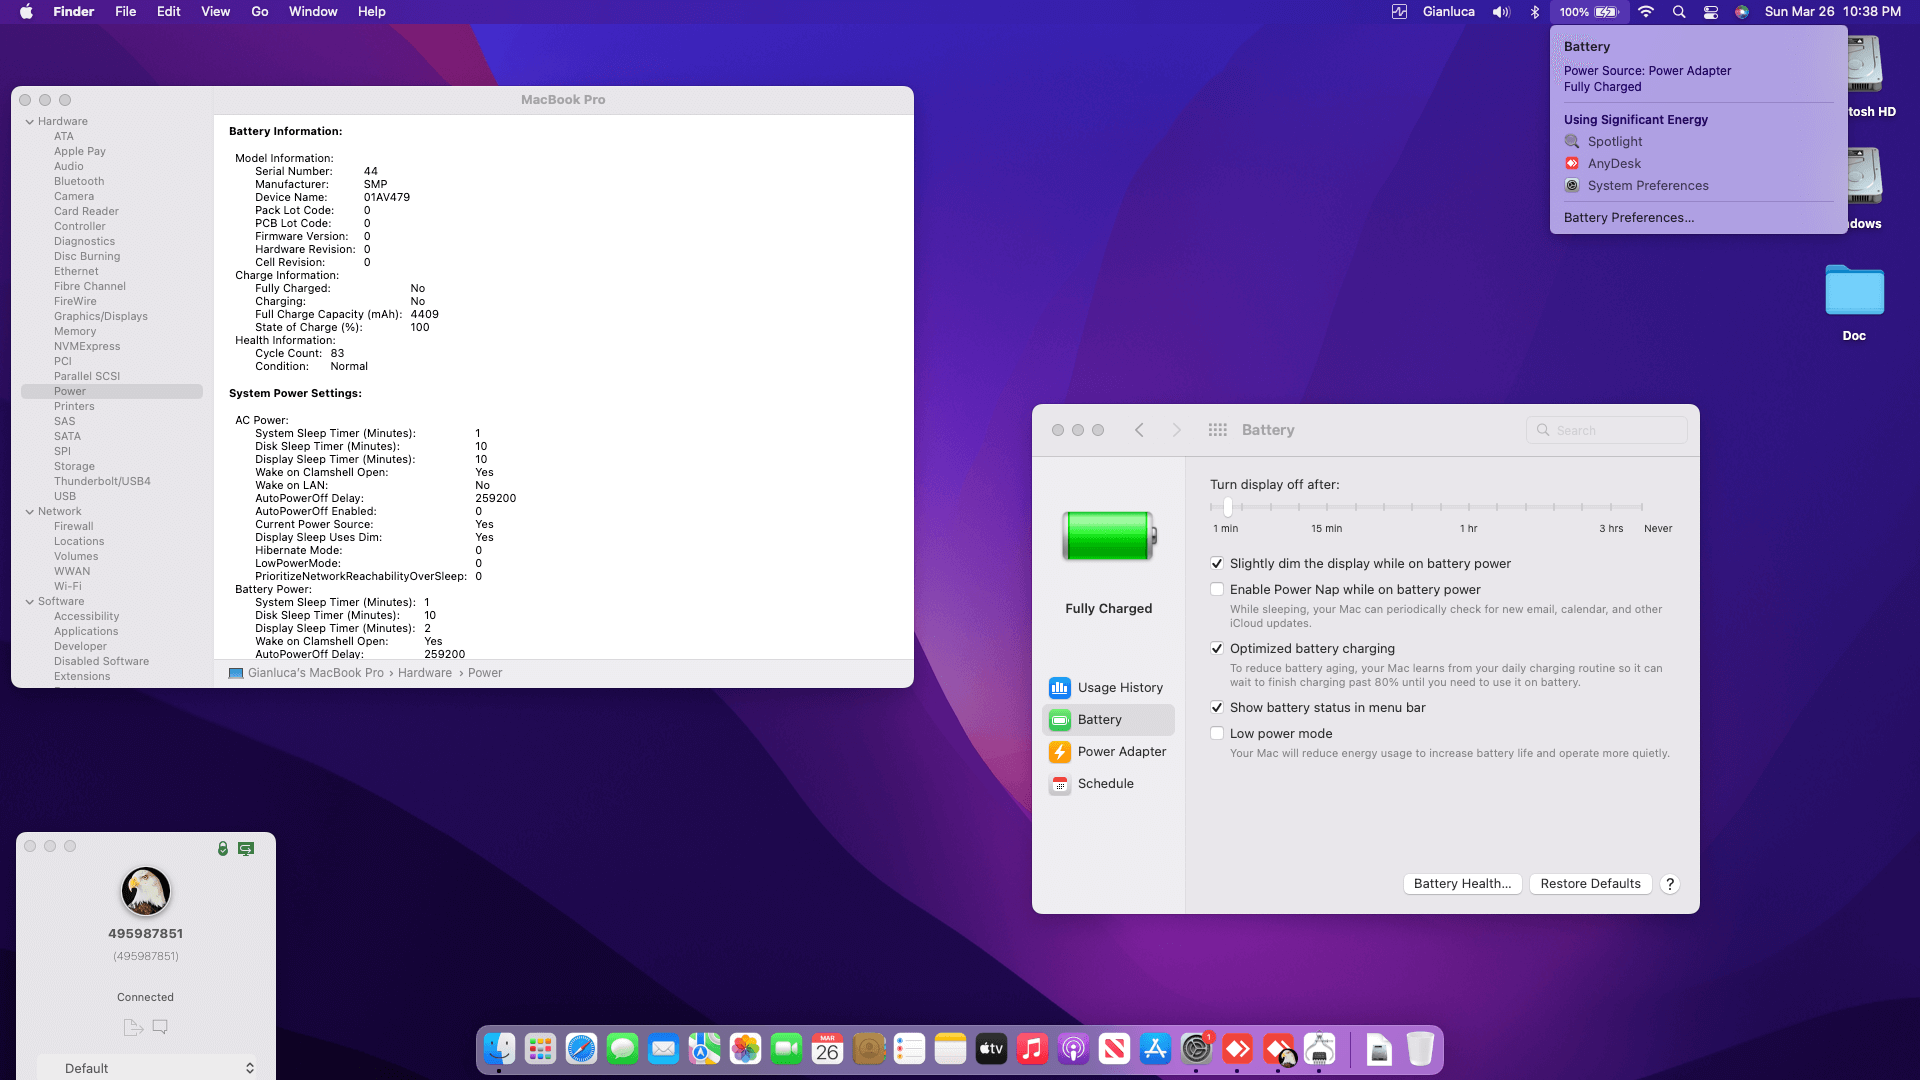Click the AnyDesk file transfer icon

click(133, 1027)
